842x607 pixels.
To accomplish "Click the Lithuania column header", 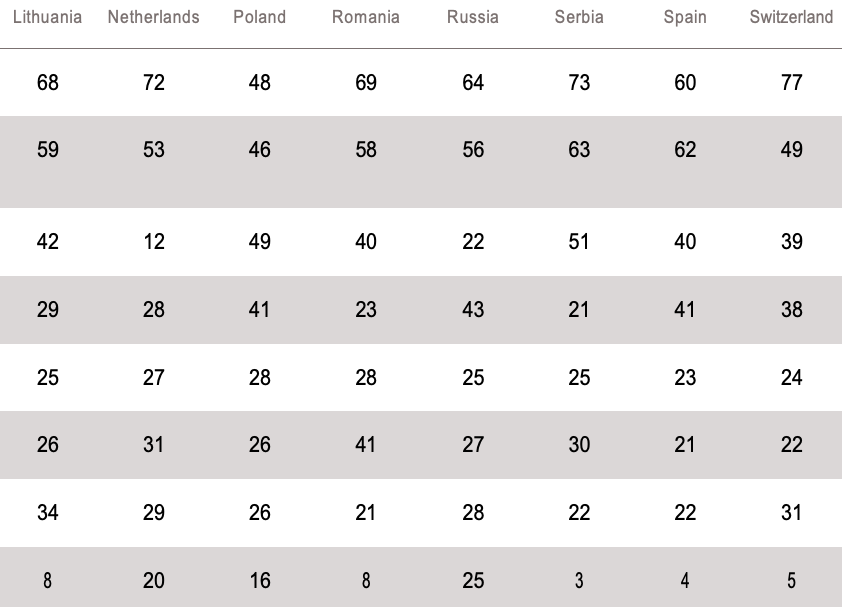I will (47, 17).
